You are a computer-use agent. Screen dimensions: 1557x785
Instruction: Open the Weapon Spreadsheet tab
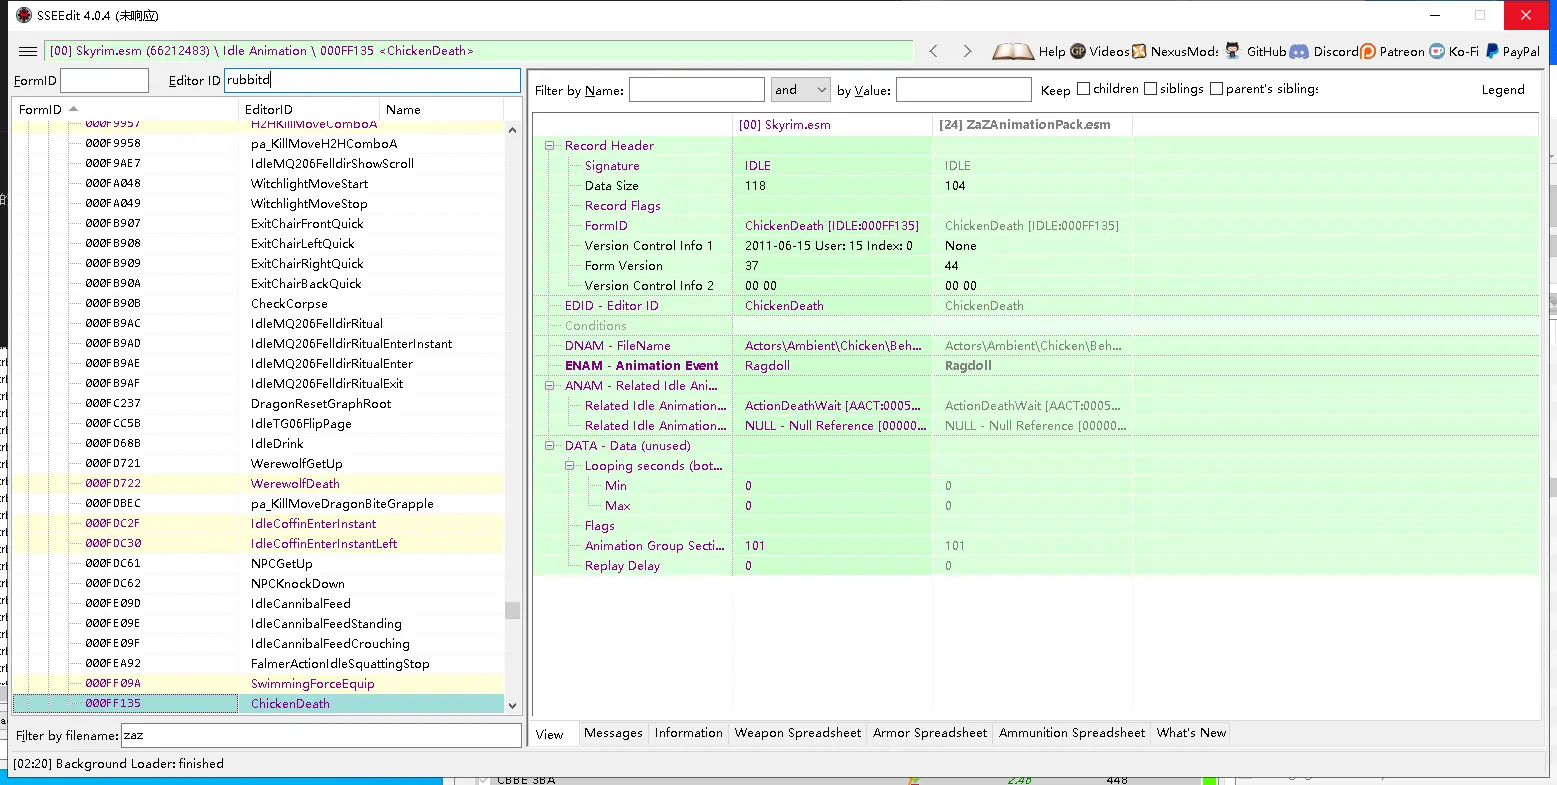point(797,733)
